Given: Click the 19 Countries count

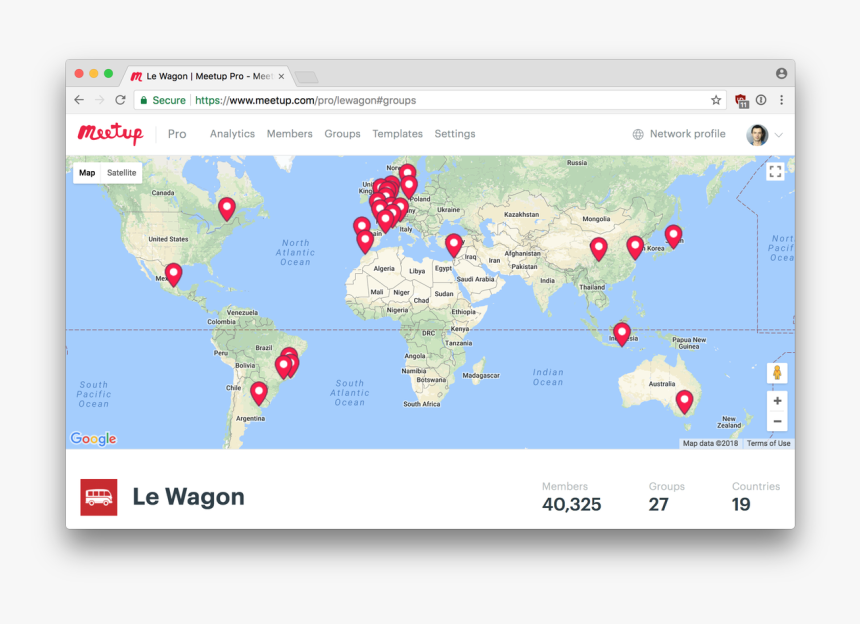Looking at the screenshot, I should pos(741,504).
